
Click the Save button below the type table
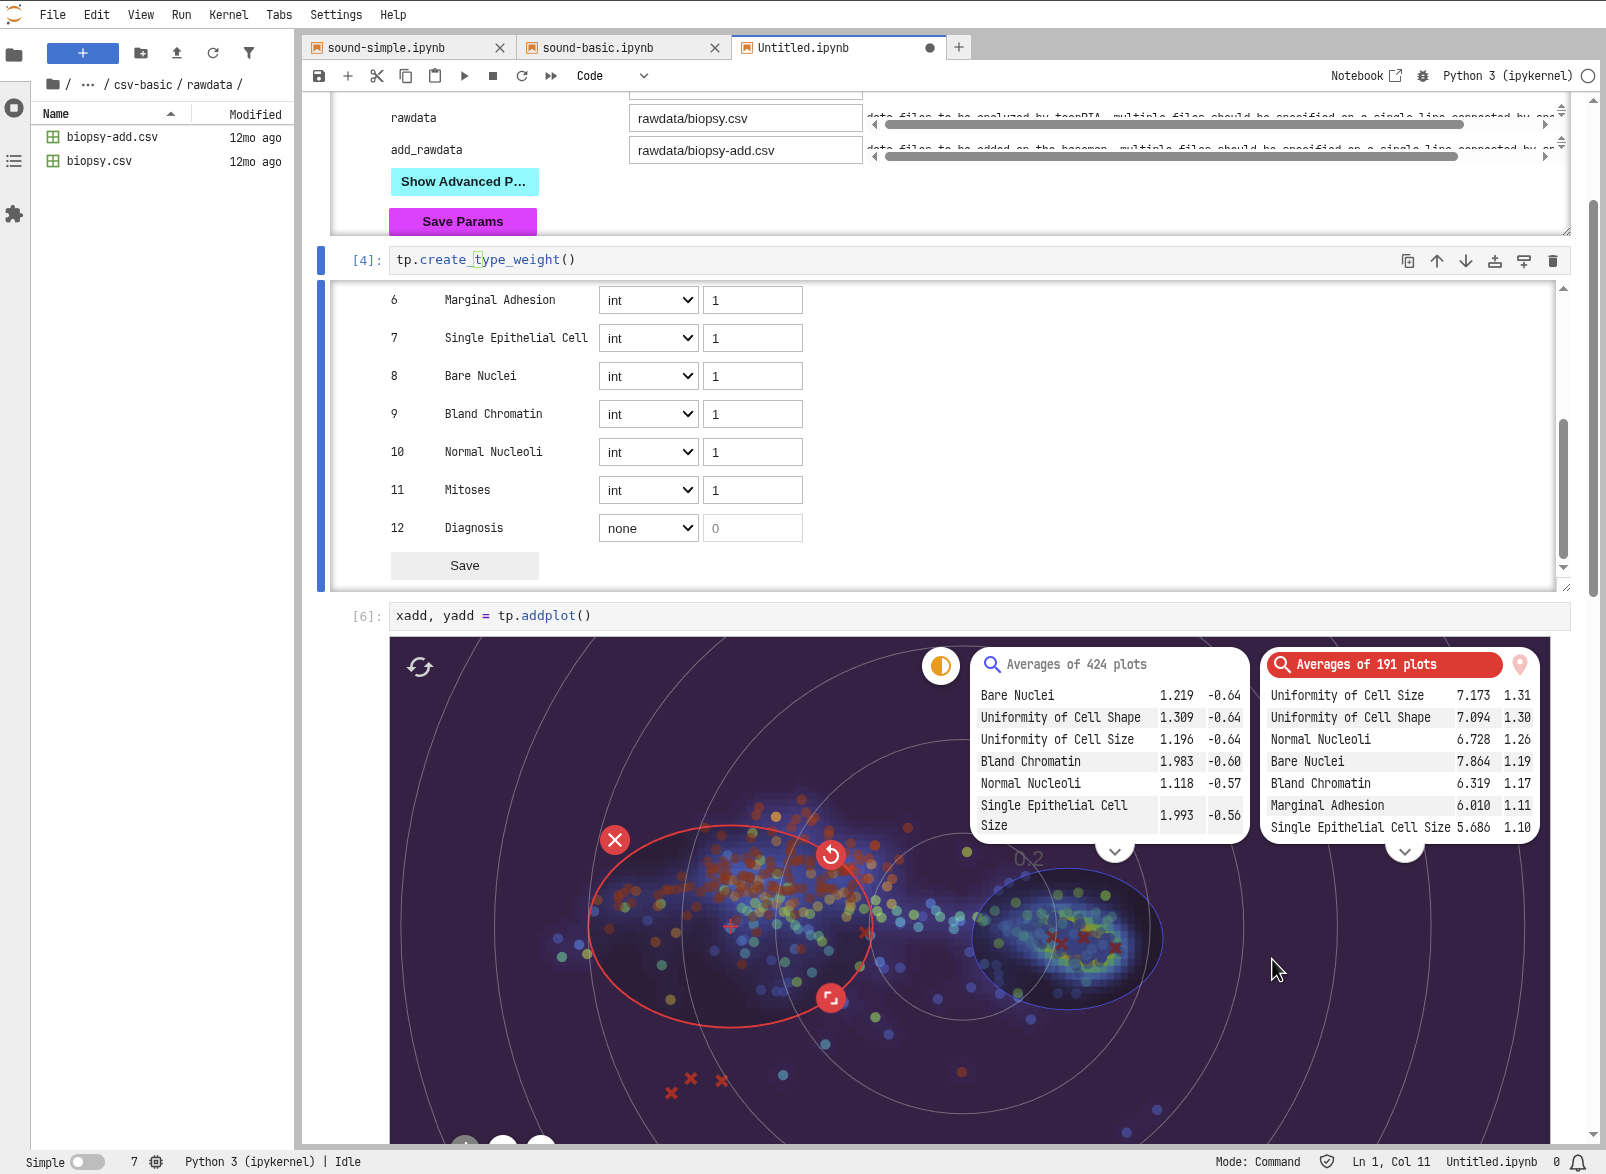[465, 566]
